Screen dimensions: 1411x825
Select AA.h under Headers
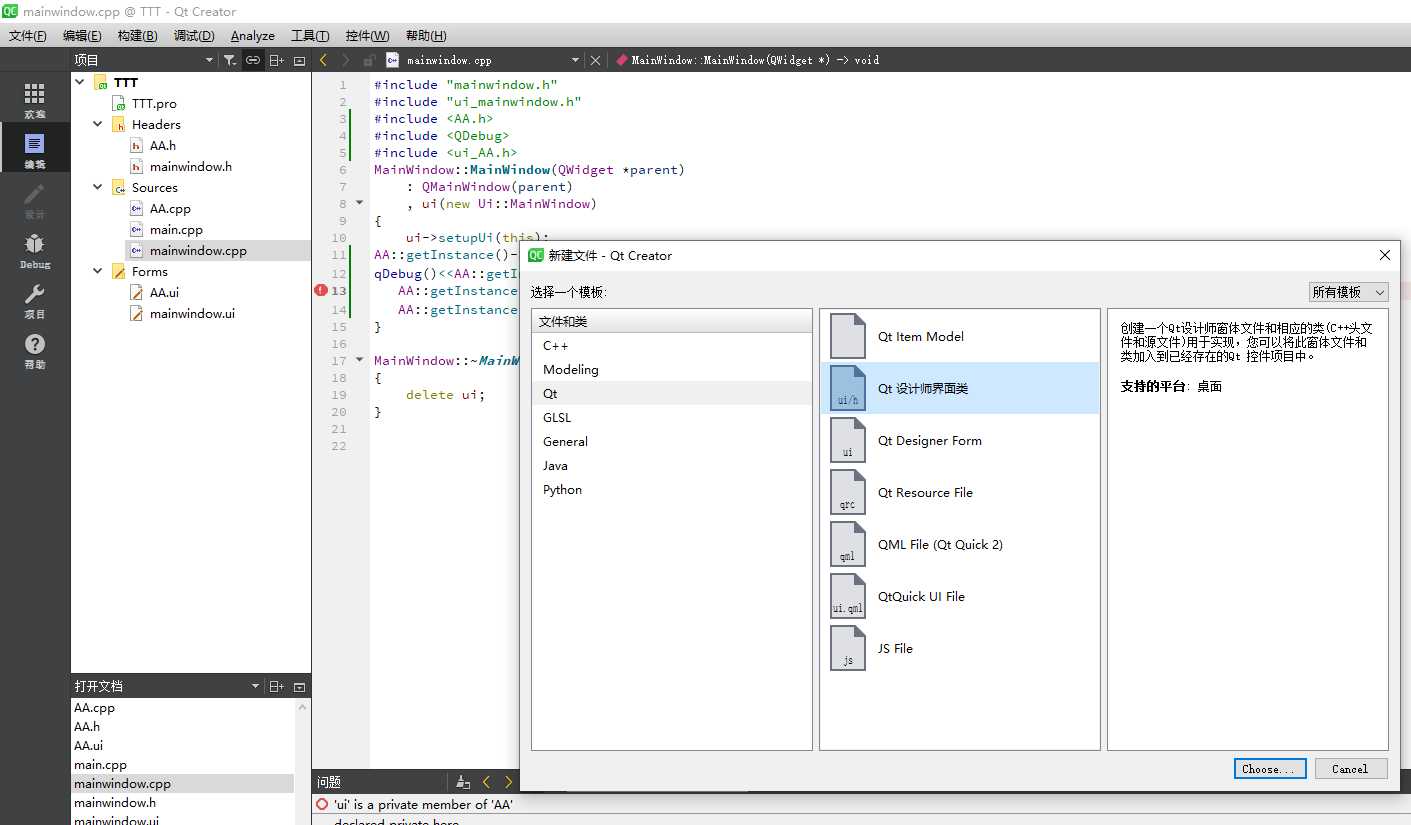click(163, 145)
